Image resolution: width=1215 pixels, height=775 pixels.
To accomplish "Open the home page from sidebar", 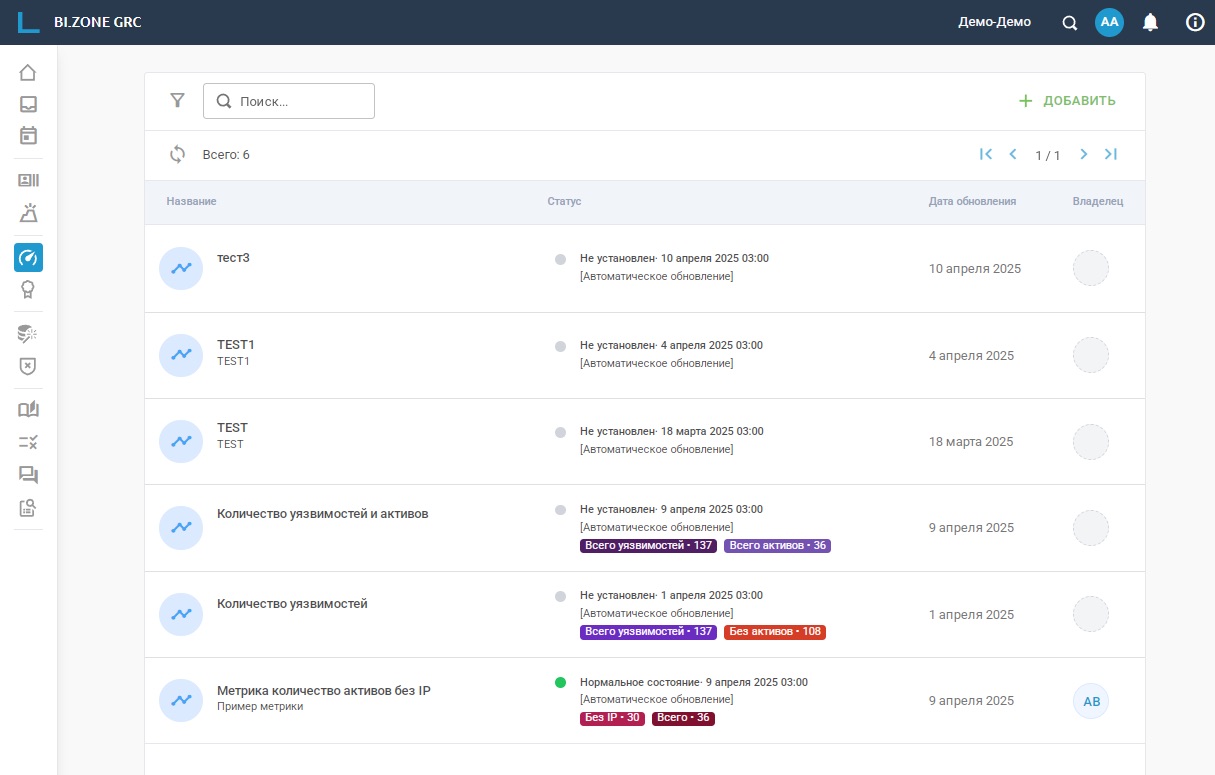I will [x=28, y=72].
